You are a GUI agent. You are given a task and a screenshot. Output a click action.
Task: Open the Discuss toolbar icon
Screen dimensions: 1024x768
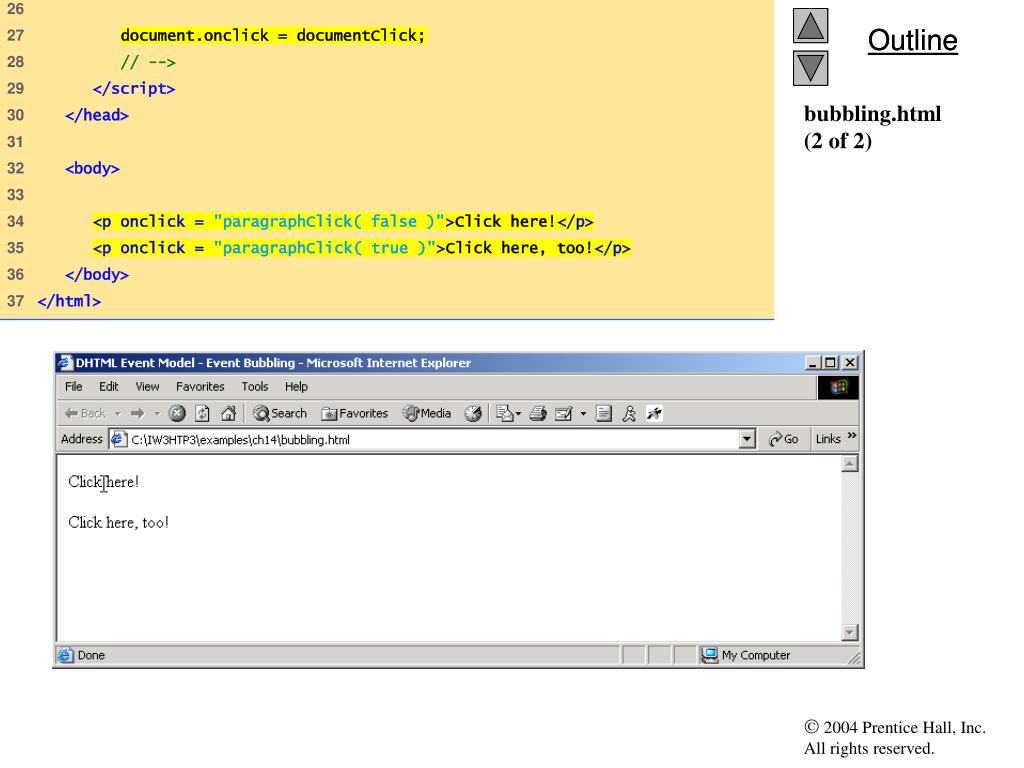coord(603,413)
